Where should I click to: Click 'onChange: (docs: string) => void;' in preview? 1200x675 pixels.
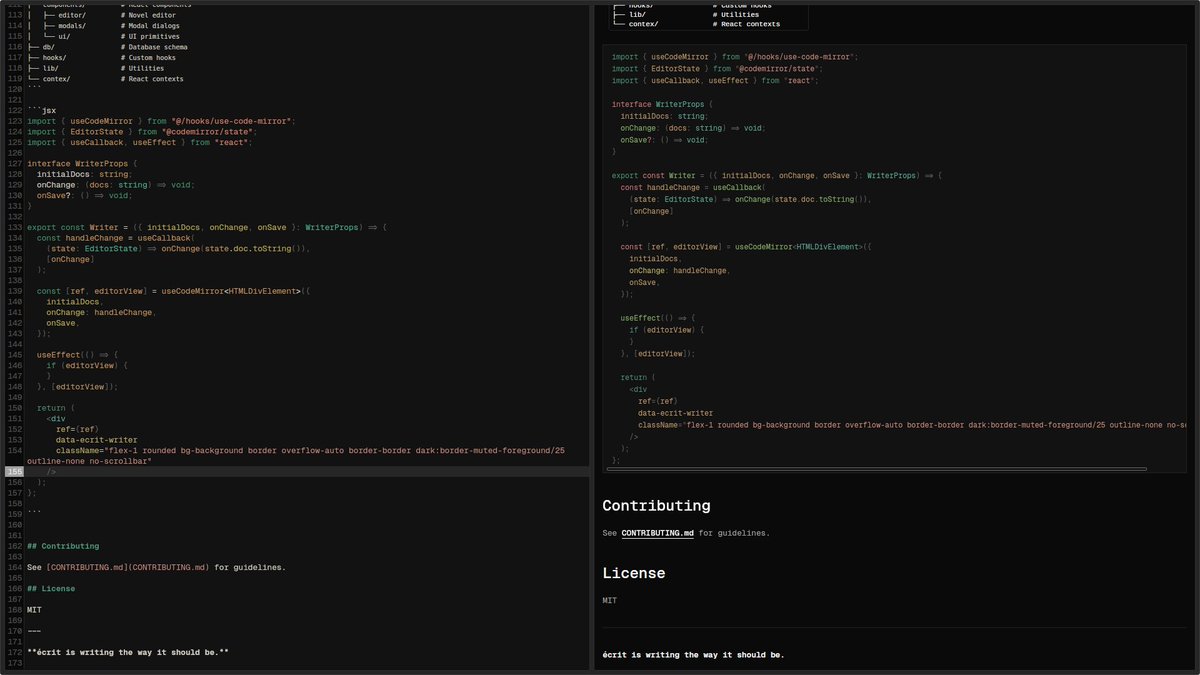click(x=692, y=128)
